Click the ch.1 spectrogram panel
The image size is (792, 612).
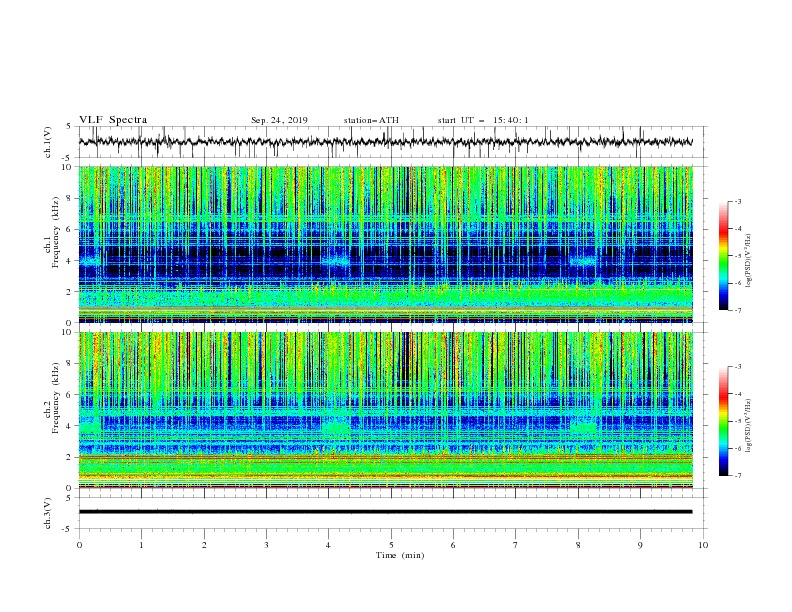386,244
